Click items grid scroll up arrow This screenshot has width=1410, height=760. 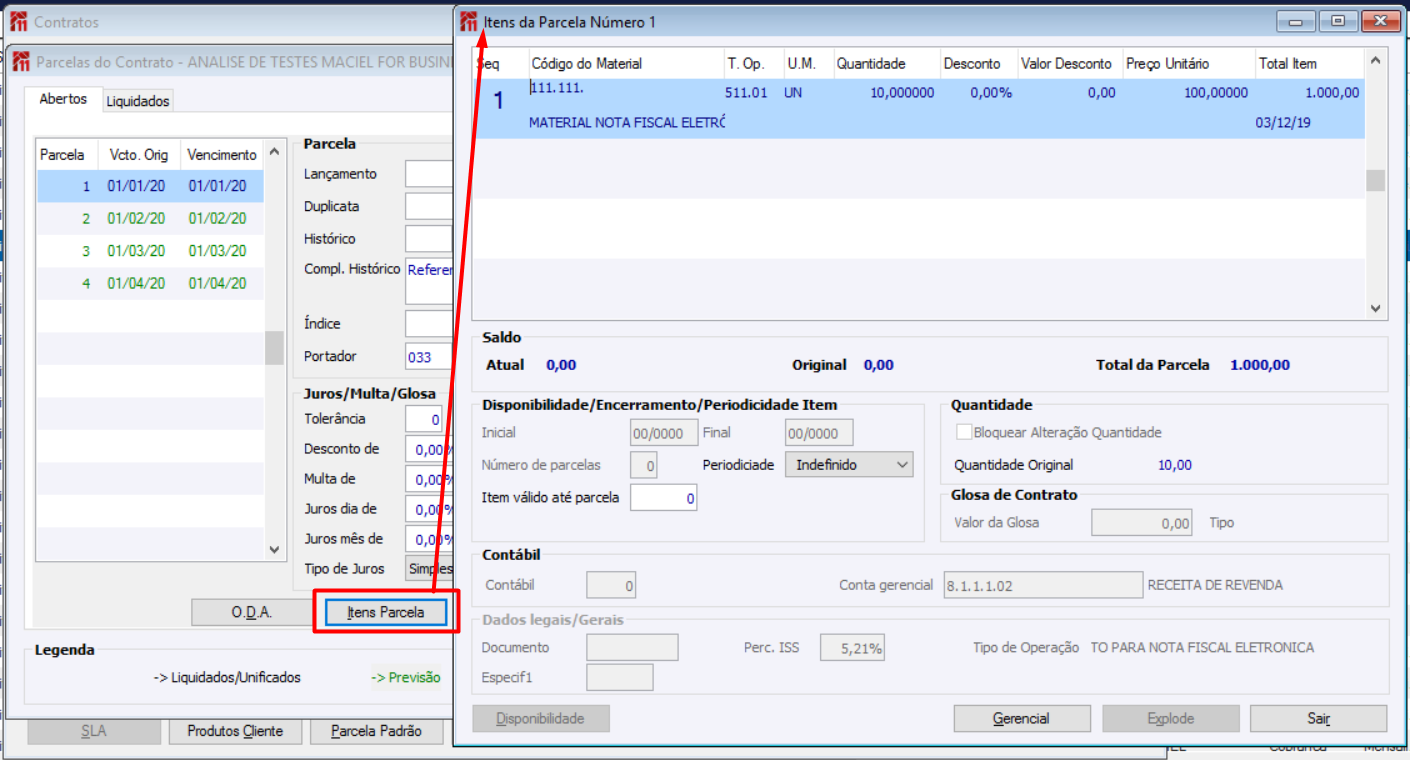(x=1376, y=61)
